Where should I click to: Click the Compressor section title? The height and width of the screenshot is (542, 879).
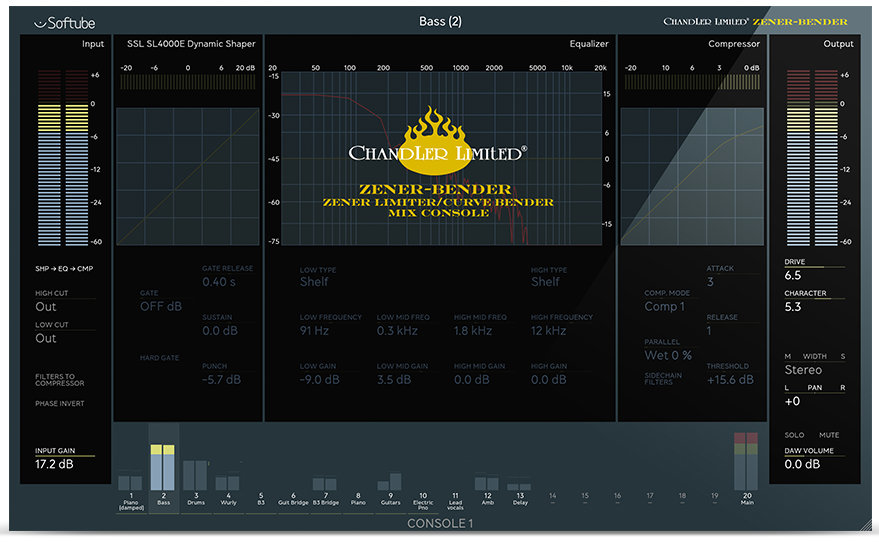(734, 44)
